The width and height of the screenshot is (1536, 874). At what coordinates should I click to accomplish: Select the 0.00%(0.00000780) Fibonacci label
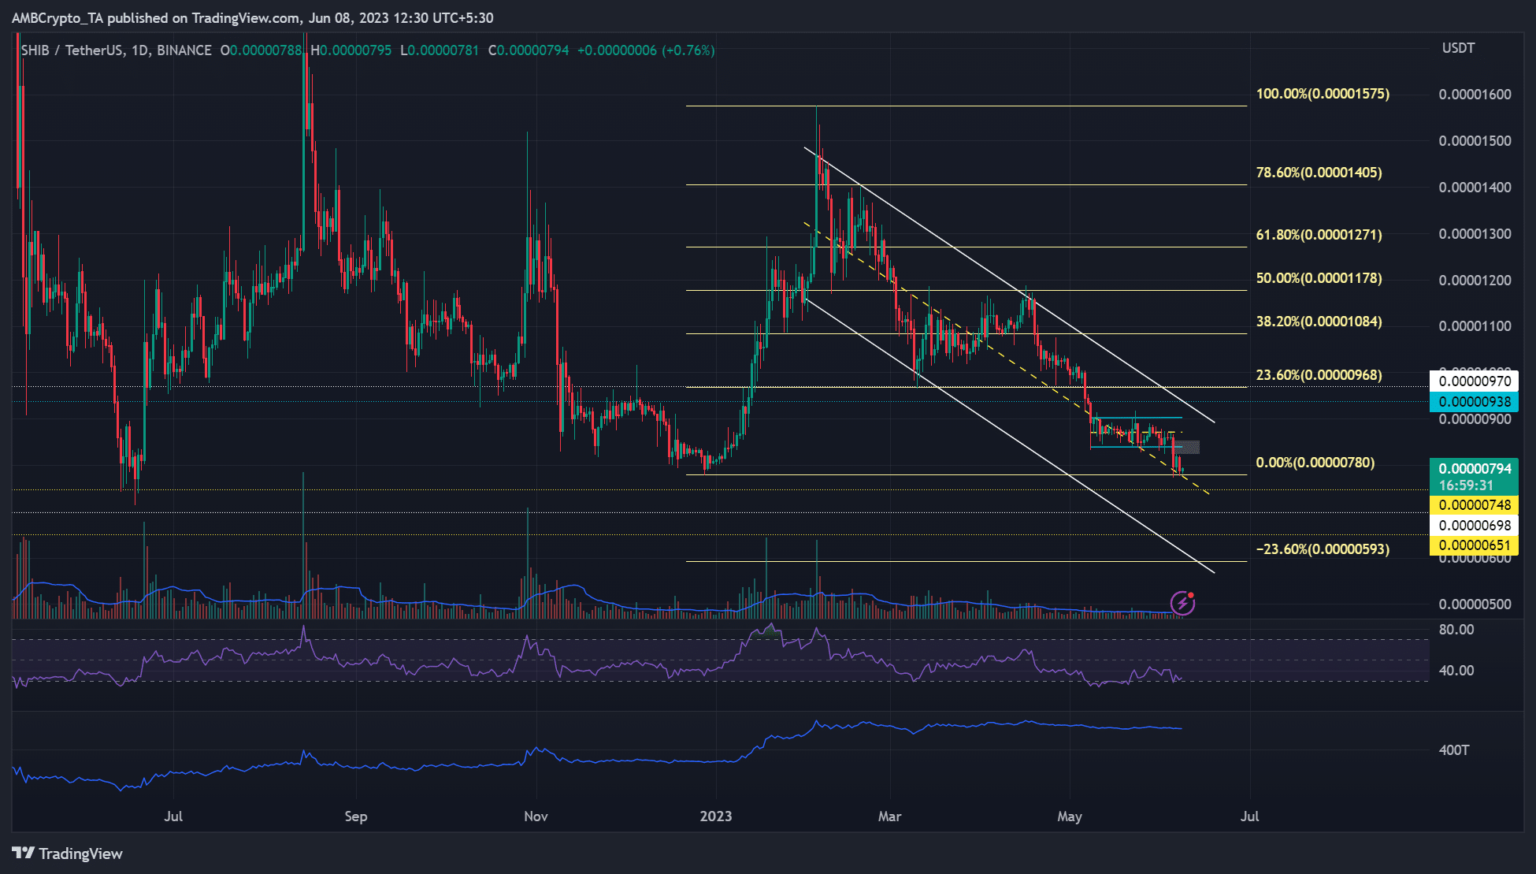(x=1314, y=463)
